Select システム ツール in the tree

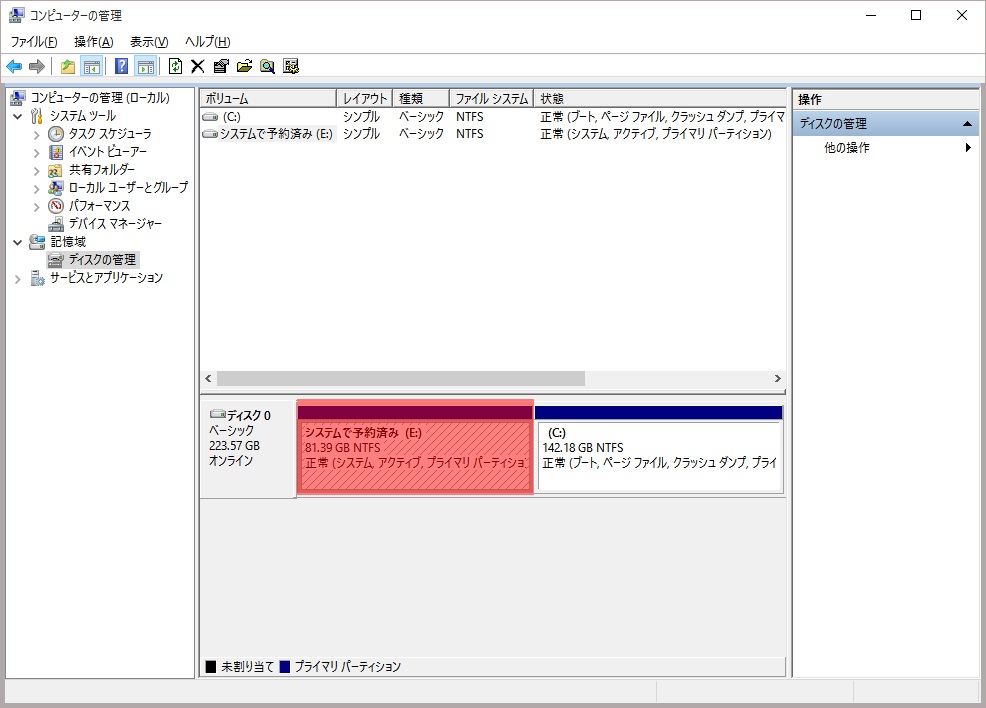pyautogui.click(x=82, y=116)
